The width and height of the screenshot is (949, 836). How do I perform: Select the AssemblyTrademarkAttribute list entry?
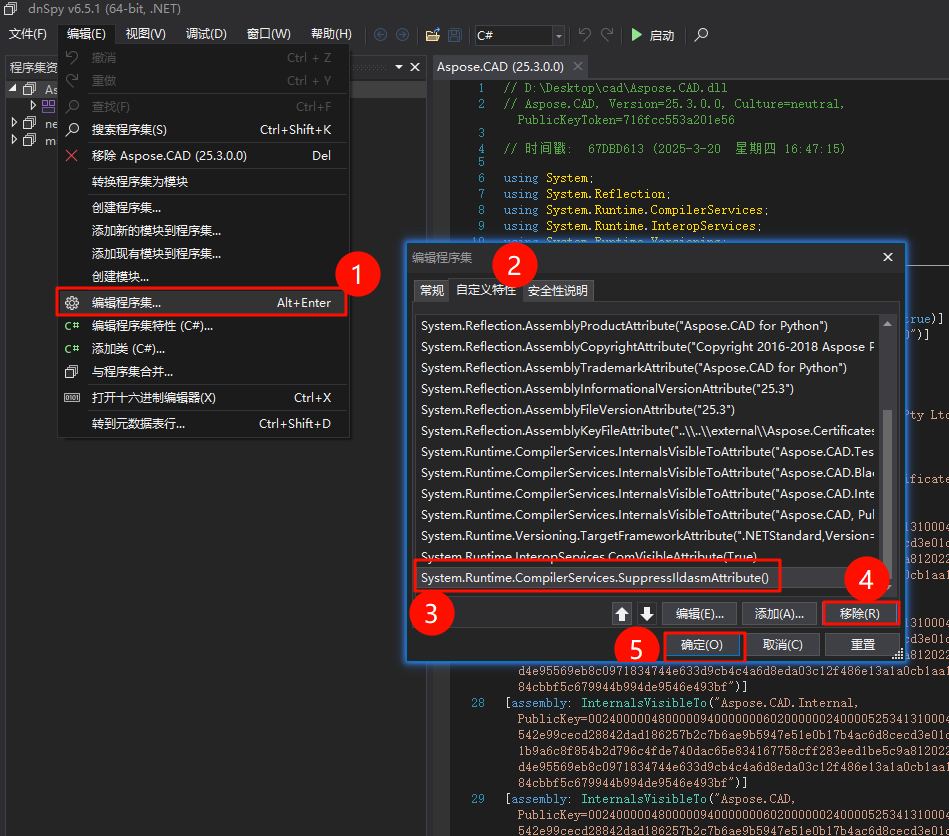tap(646, 367)
